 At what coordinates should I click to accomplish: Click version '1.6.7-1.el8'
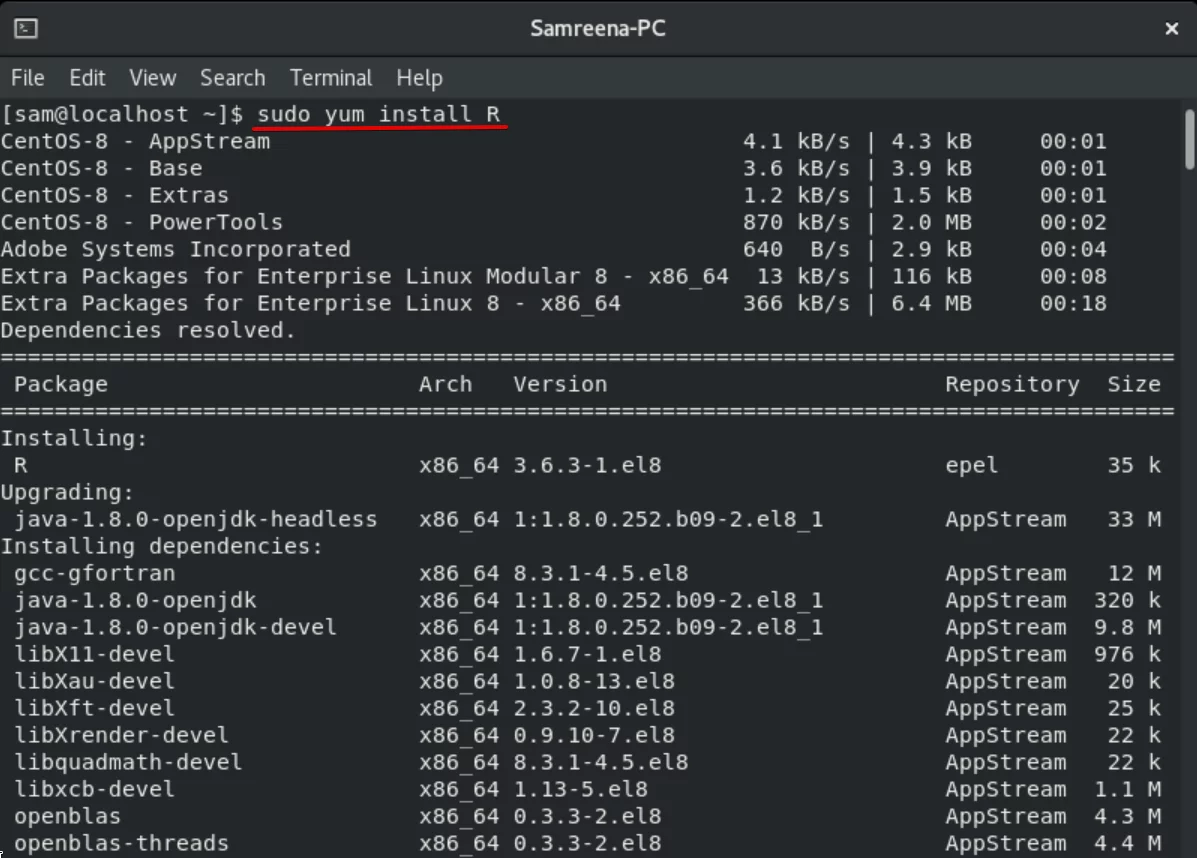[587, 654]
